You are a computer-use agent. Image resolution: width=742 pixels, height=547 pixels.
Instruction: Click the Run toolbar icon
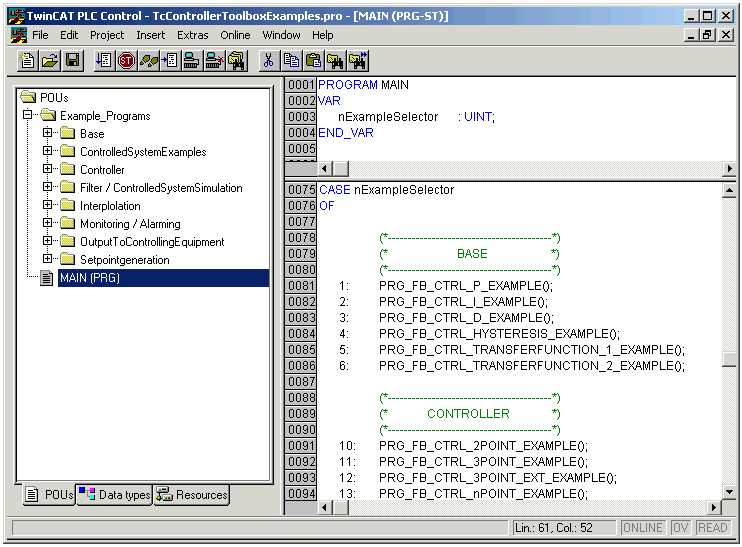point(104,61)
